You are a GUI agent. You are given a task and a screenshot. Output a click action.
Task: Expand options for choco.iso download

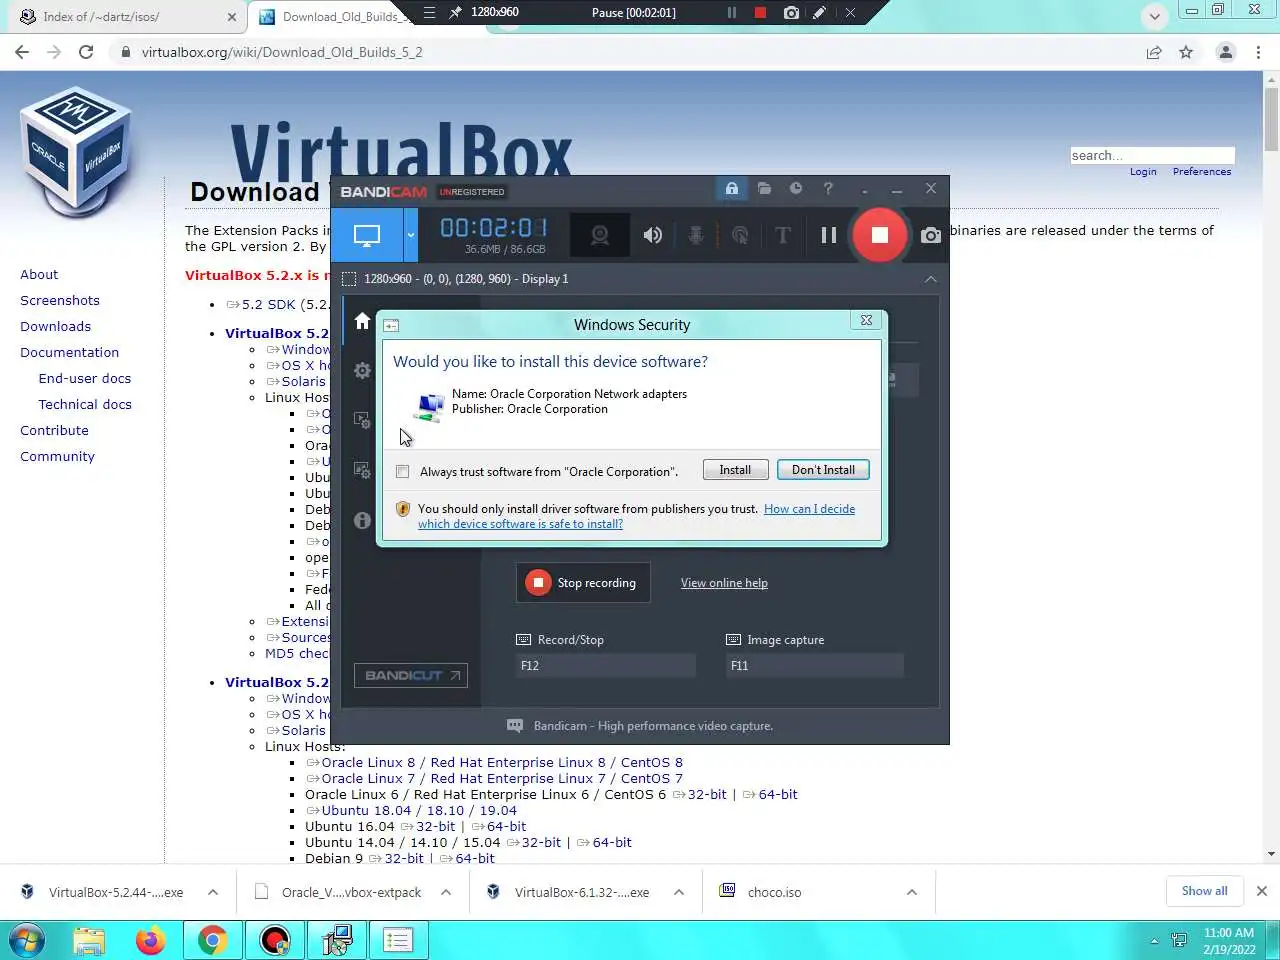click(912, 892)
